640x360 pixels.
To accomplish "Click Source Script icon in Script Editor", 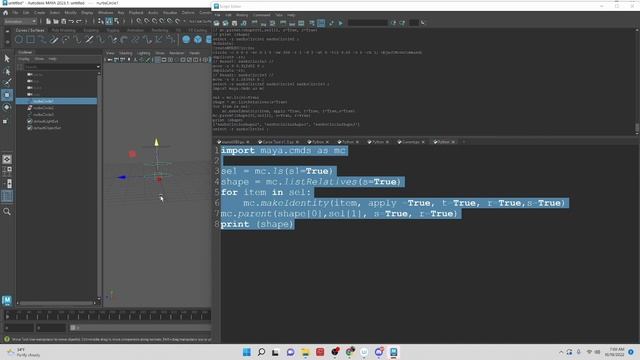I will pyautogui.click(x=225, y=23).
